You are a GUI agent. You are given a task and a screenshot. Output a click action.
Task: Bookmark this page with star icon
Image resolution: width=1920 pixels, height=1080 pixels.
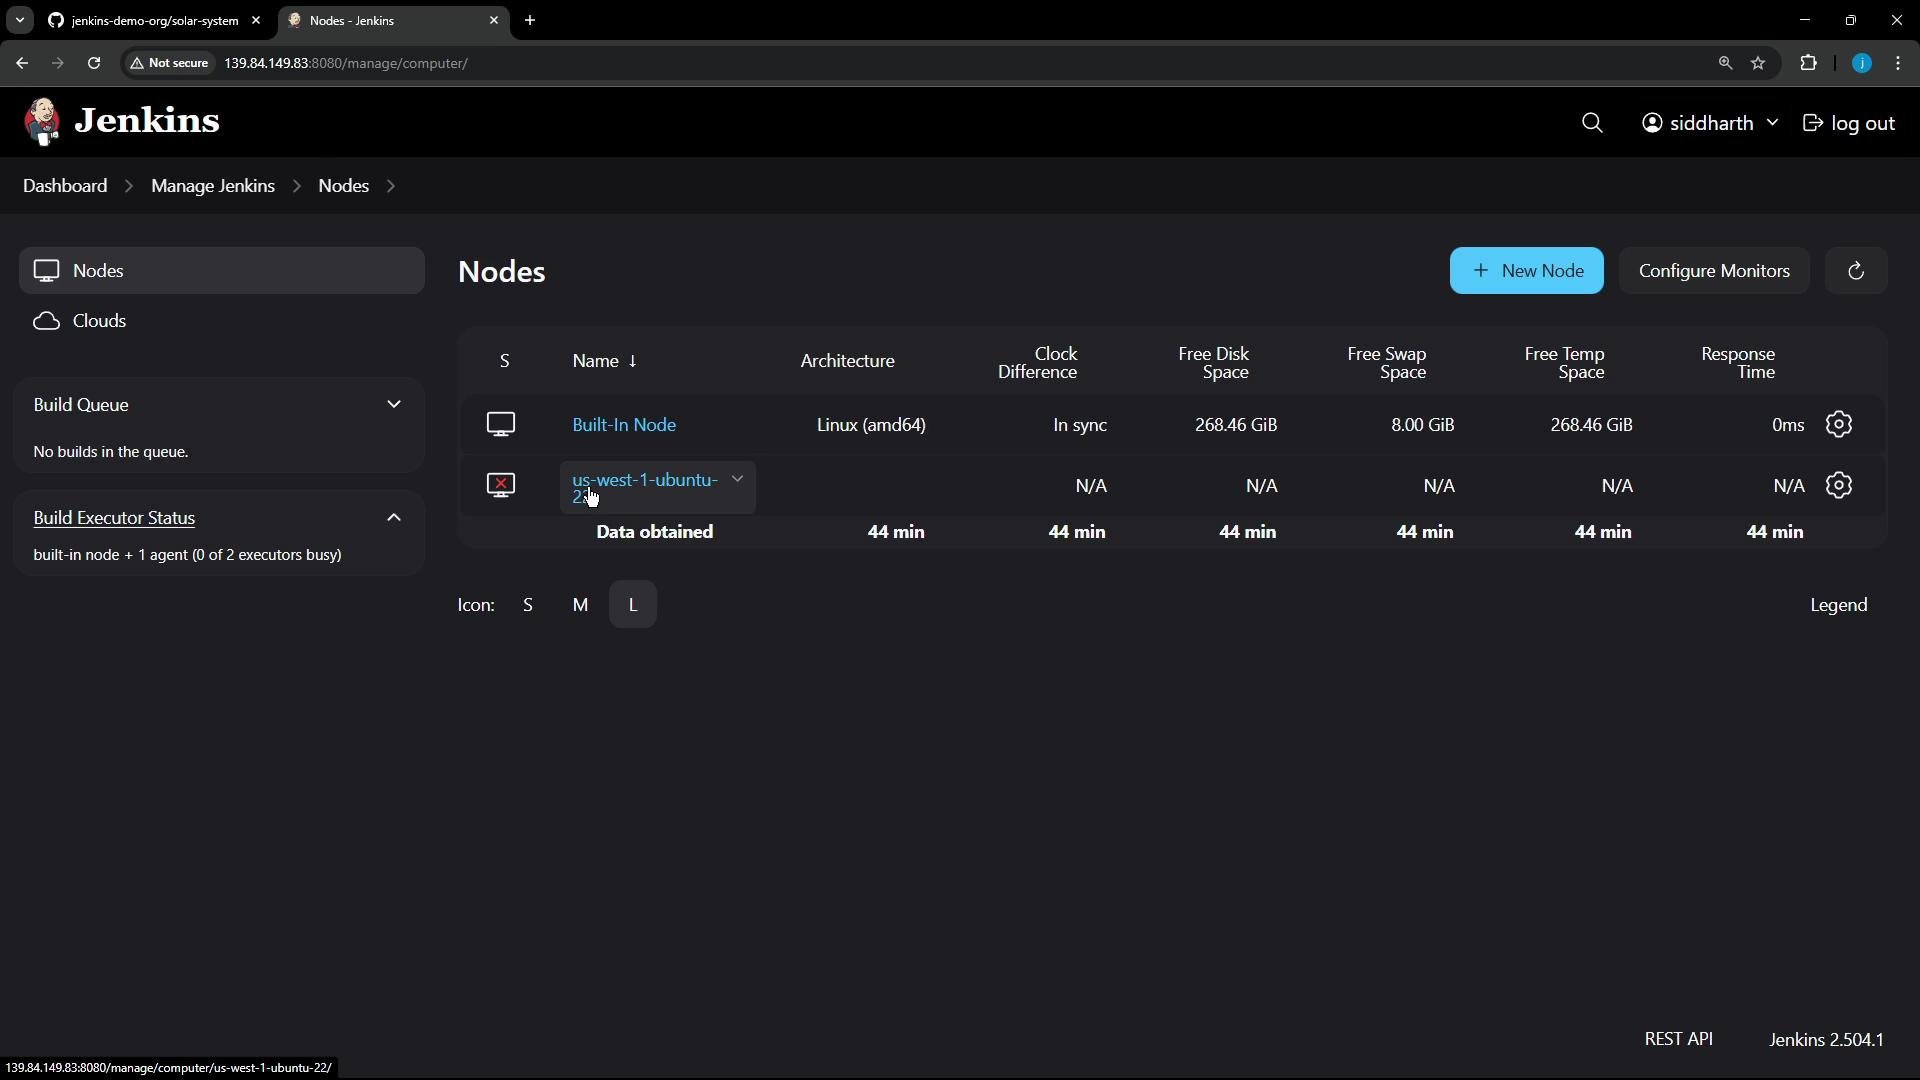pos(1759,63)
